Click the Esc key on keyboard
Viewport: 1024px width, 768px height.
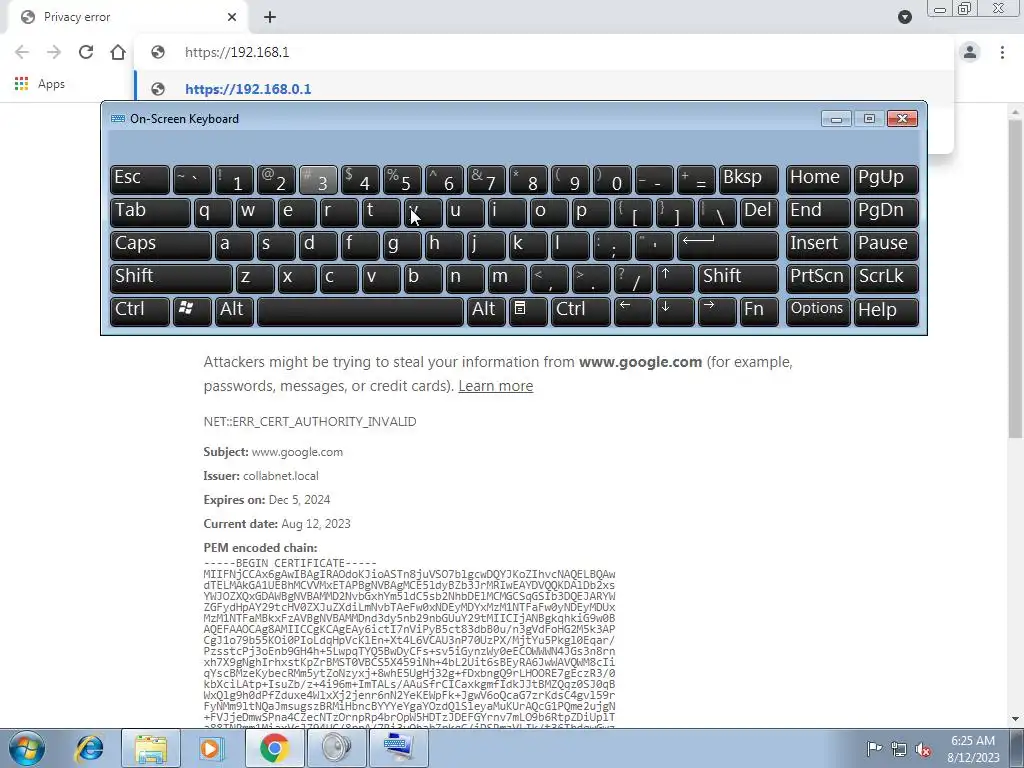[140, 179]
